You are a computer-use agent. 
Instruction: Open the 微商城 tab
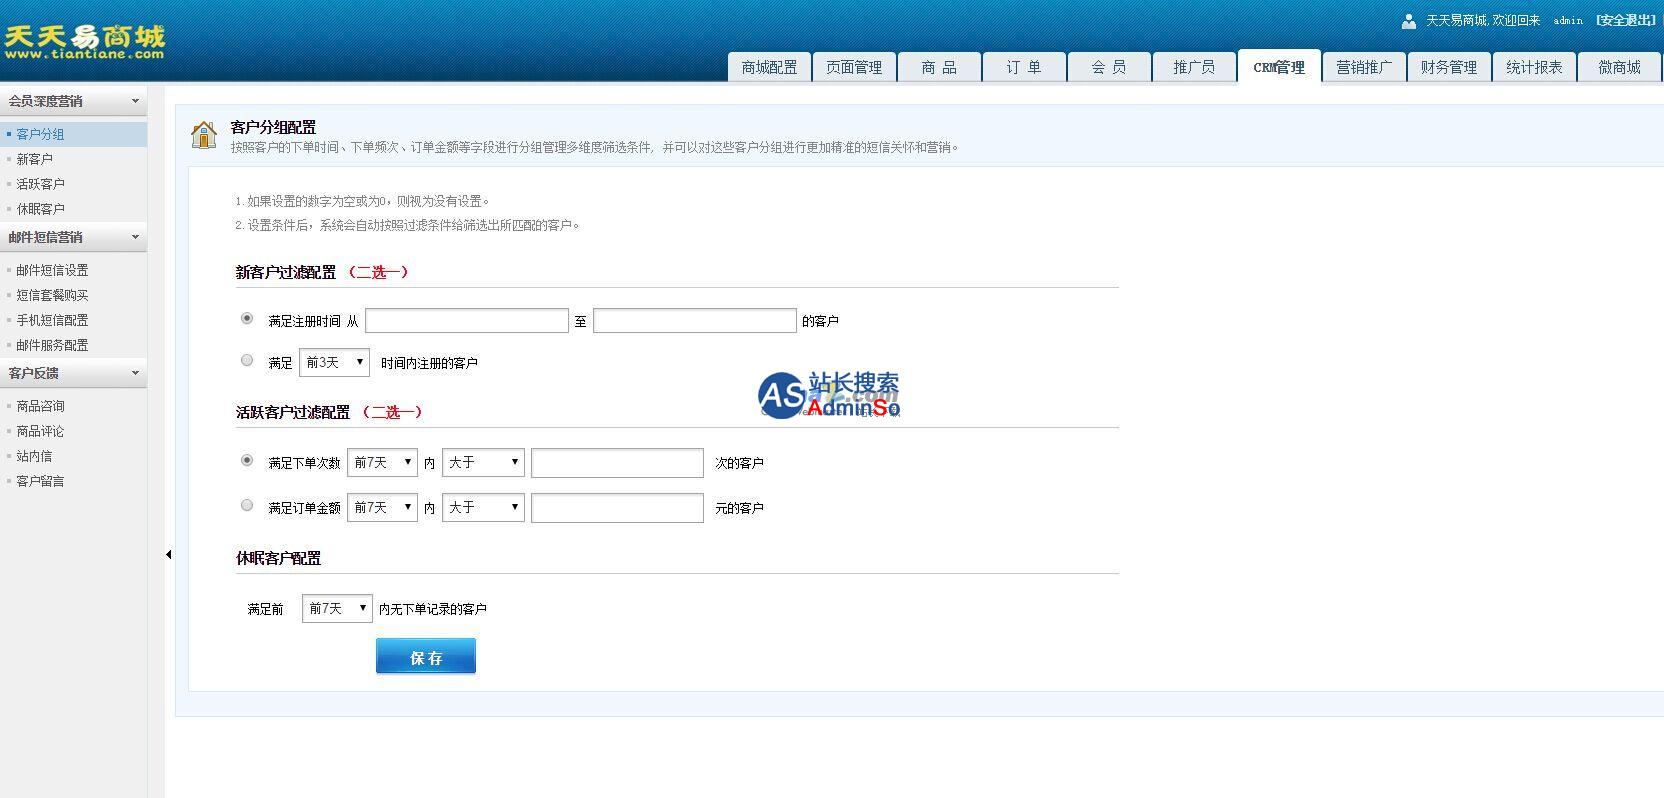pos(1619,67)
